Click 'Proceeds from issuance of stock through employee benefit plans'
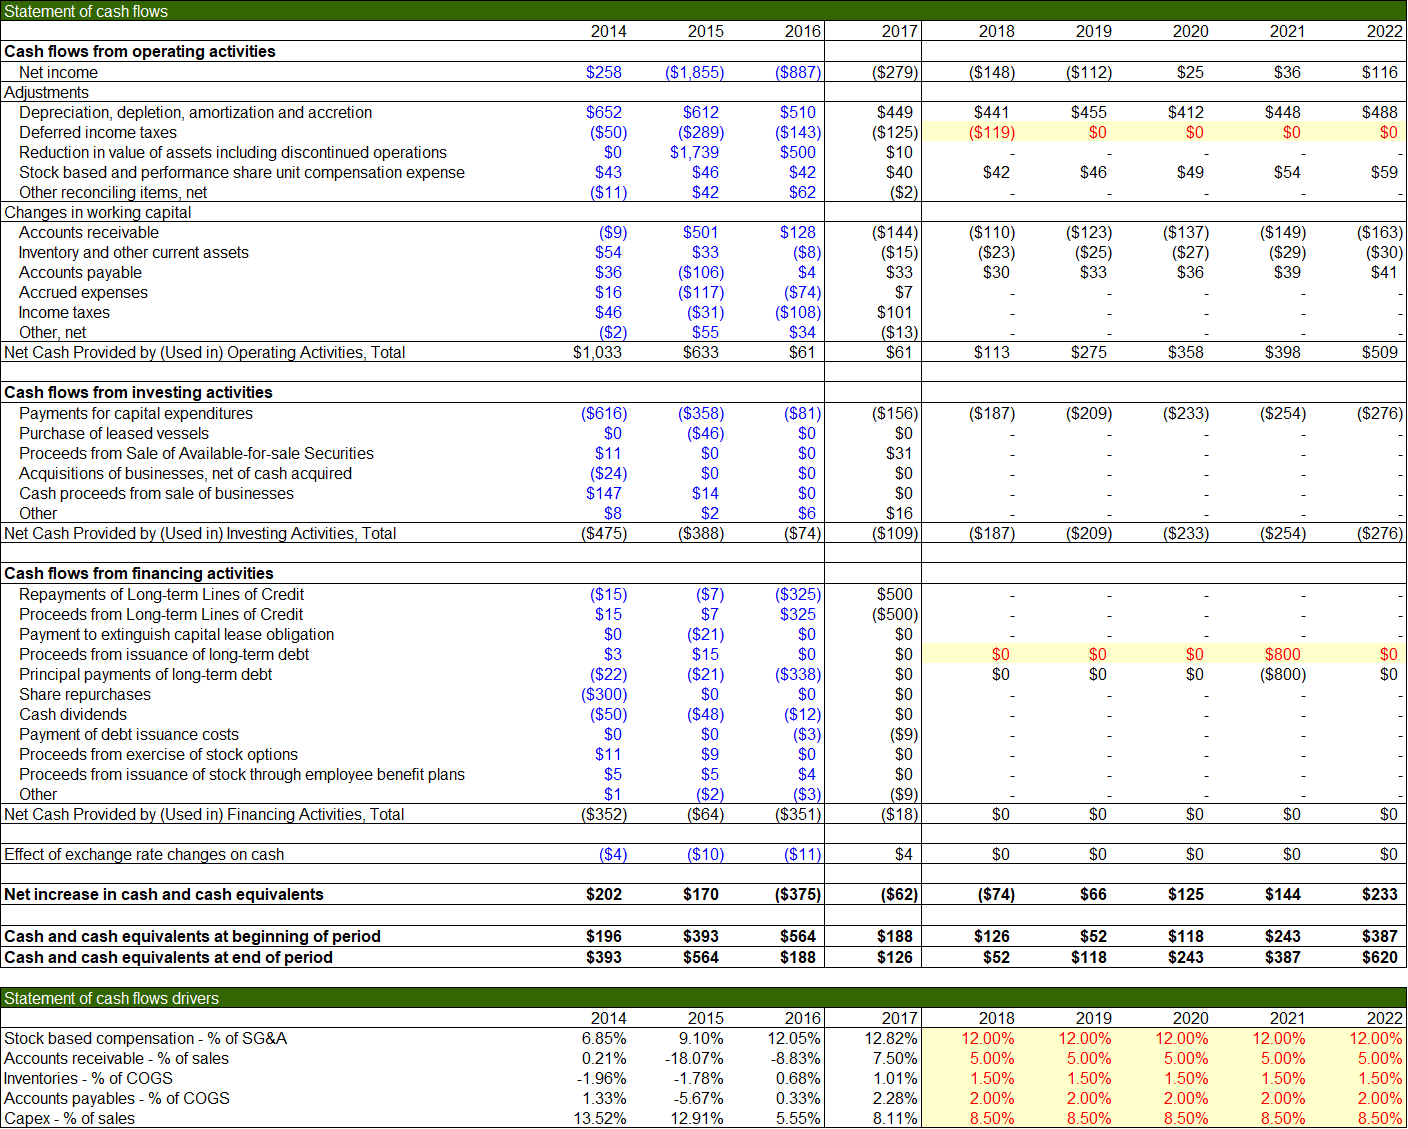 pos(241,774)
